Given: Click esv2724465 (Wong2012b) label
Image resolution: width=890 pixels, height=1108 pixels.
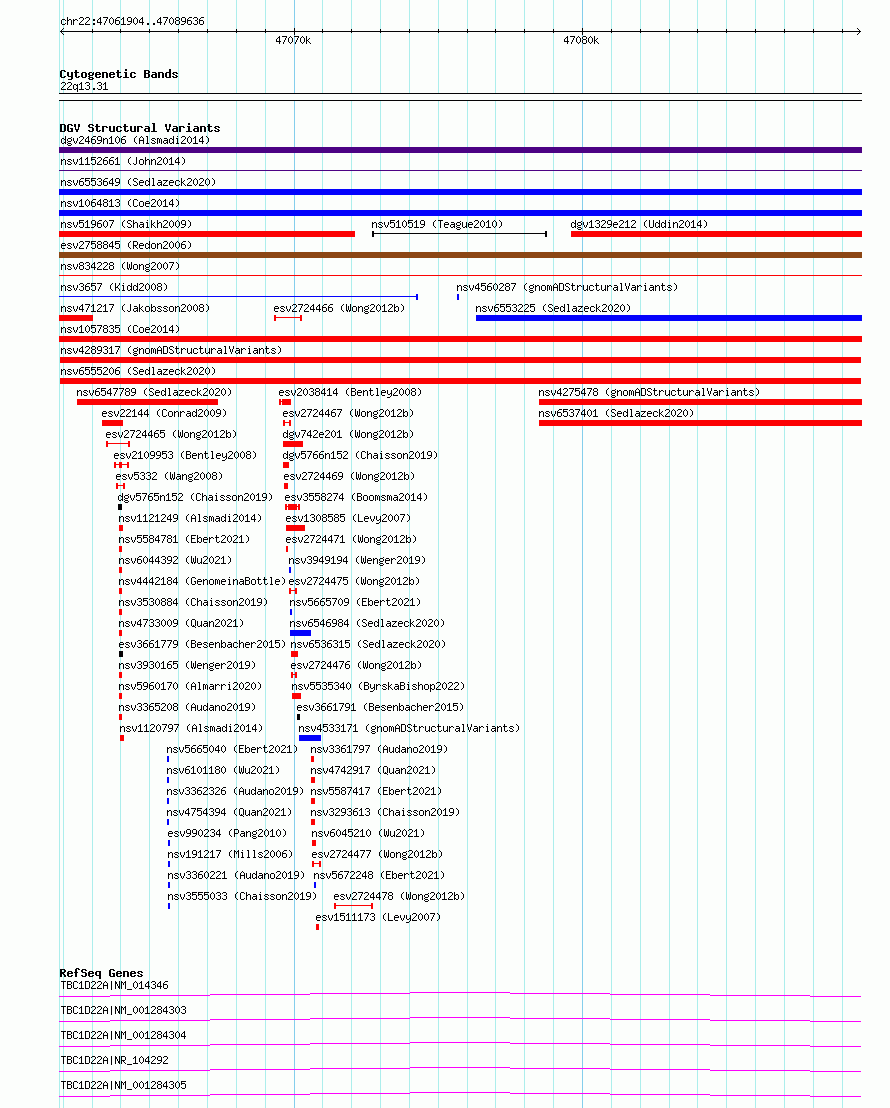Looking at the screenshot, I should (x=171, y=435).
